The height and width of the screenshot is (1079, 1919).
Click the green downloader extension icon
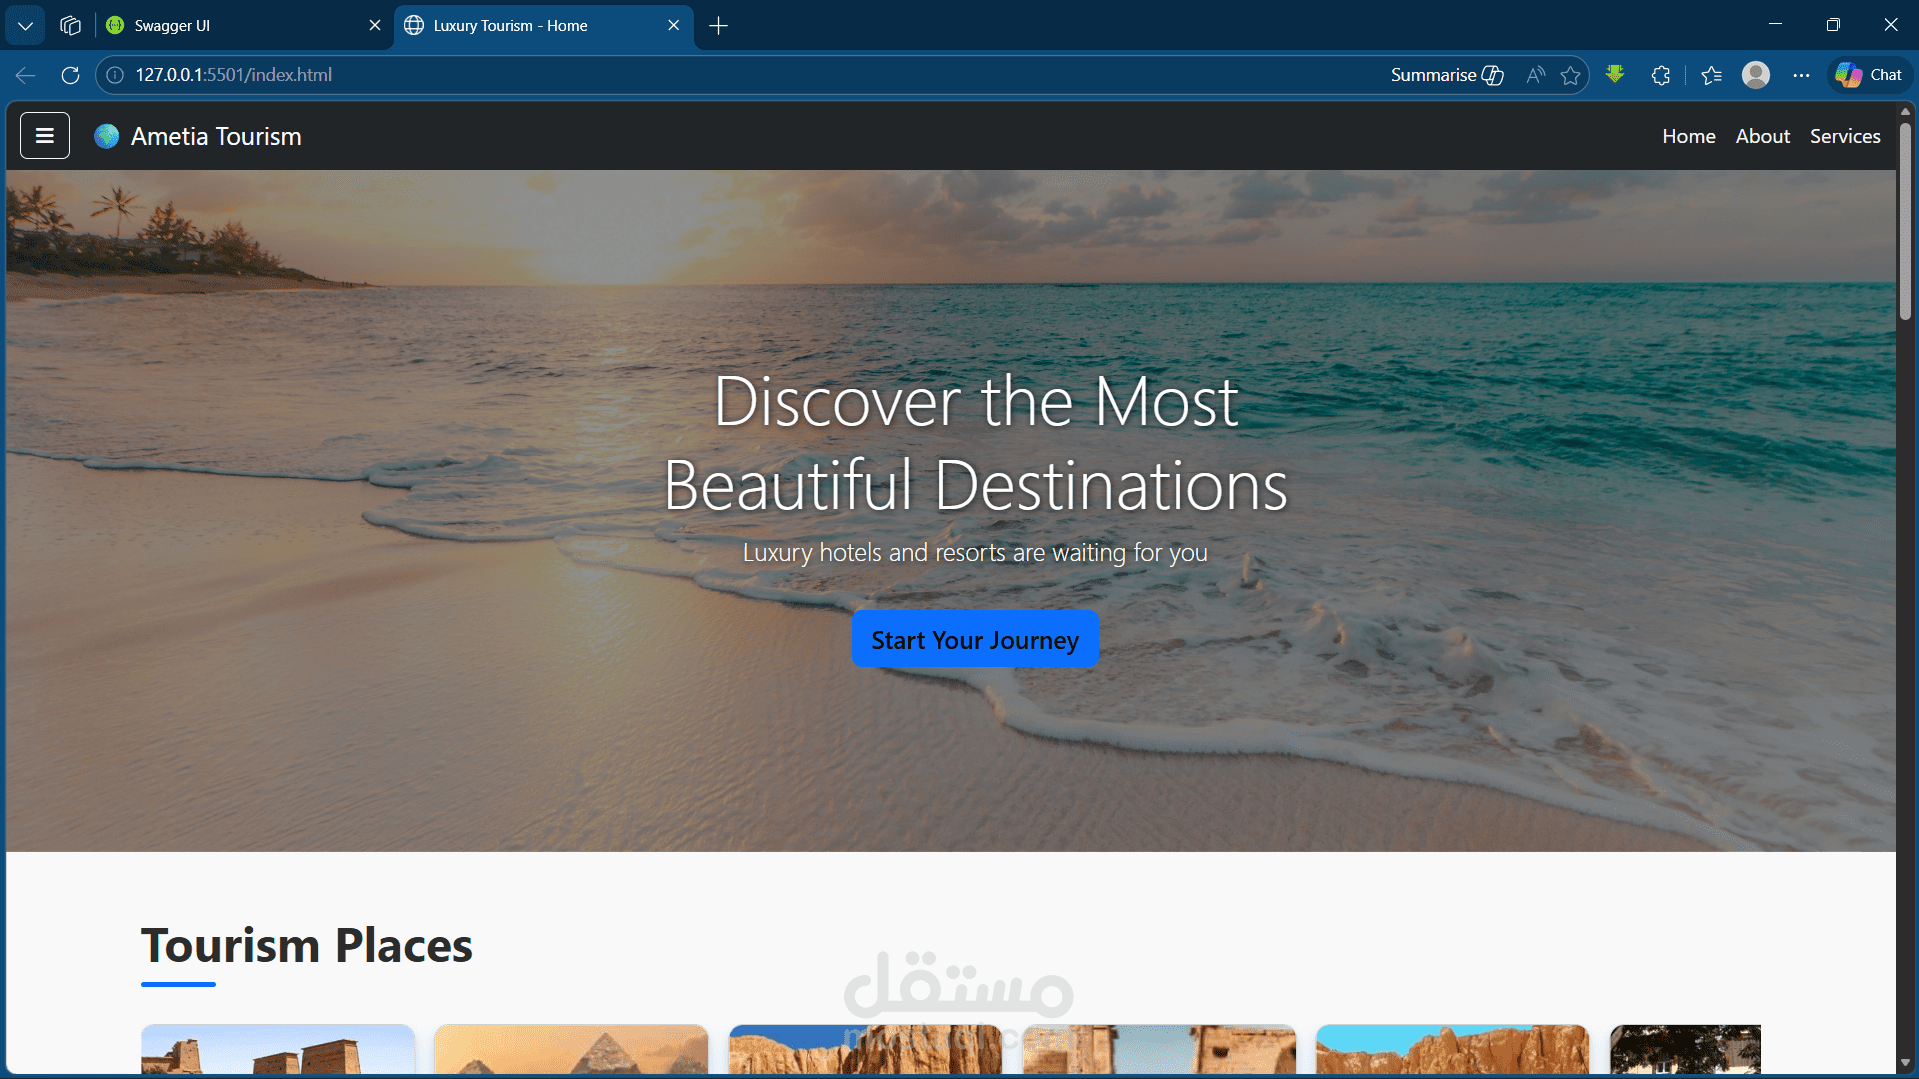(x=1615, y=75)
